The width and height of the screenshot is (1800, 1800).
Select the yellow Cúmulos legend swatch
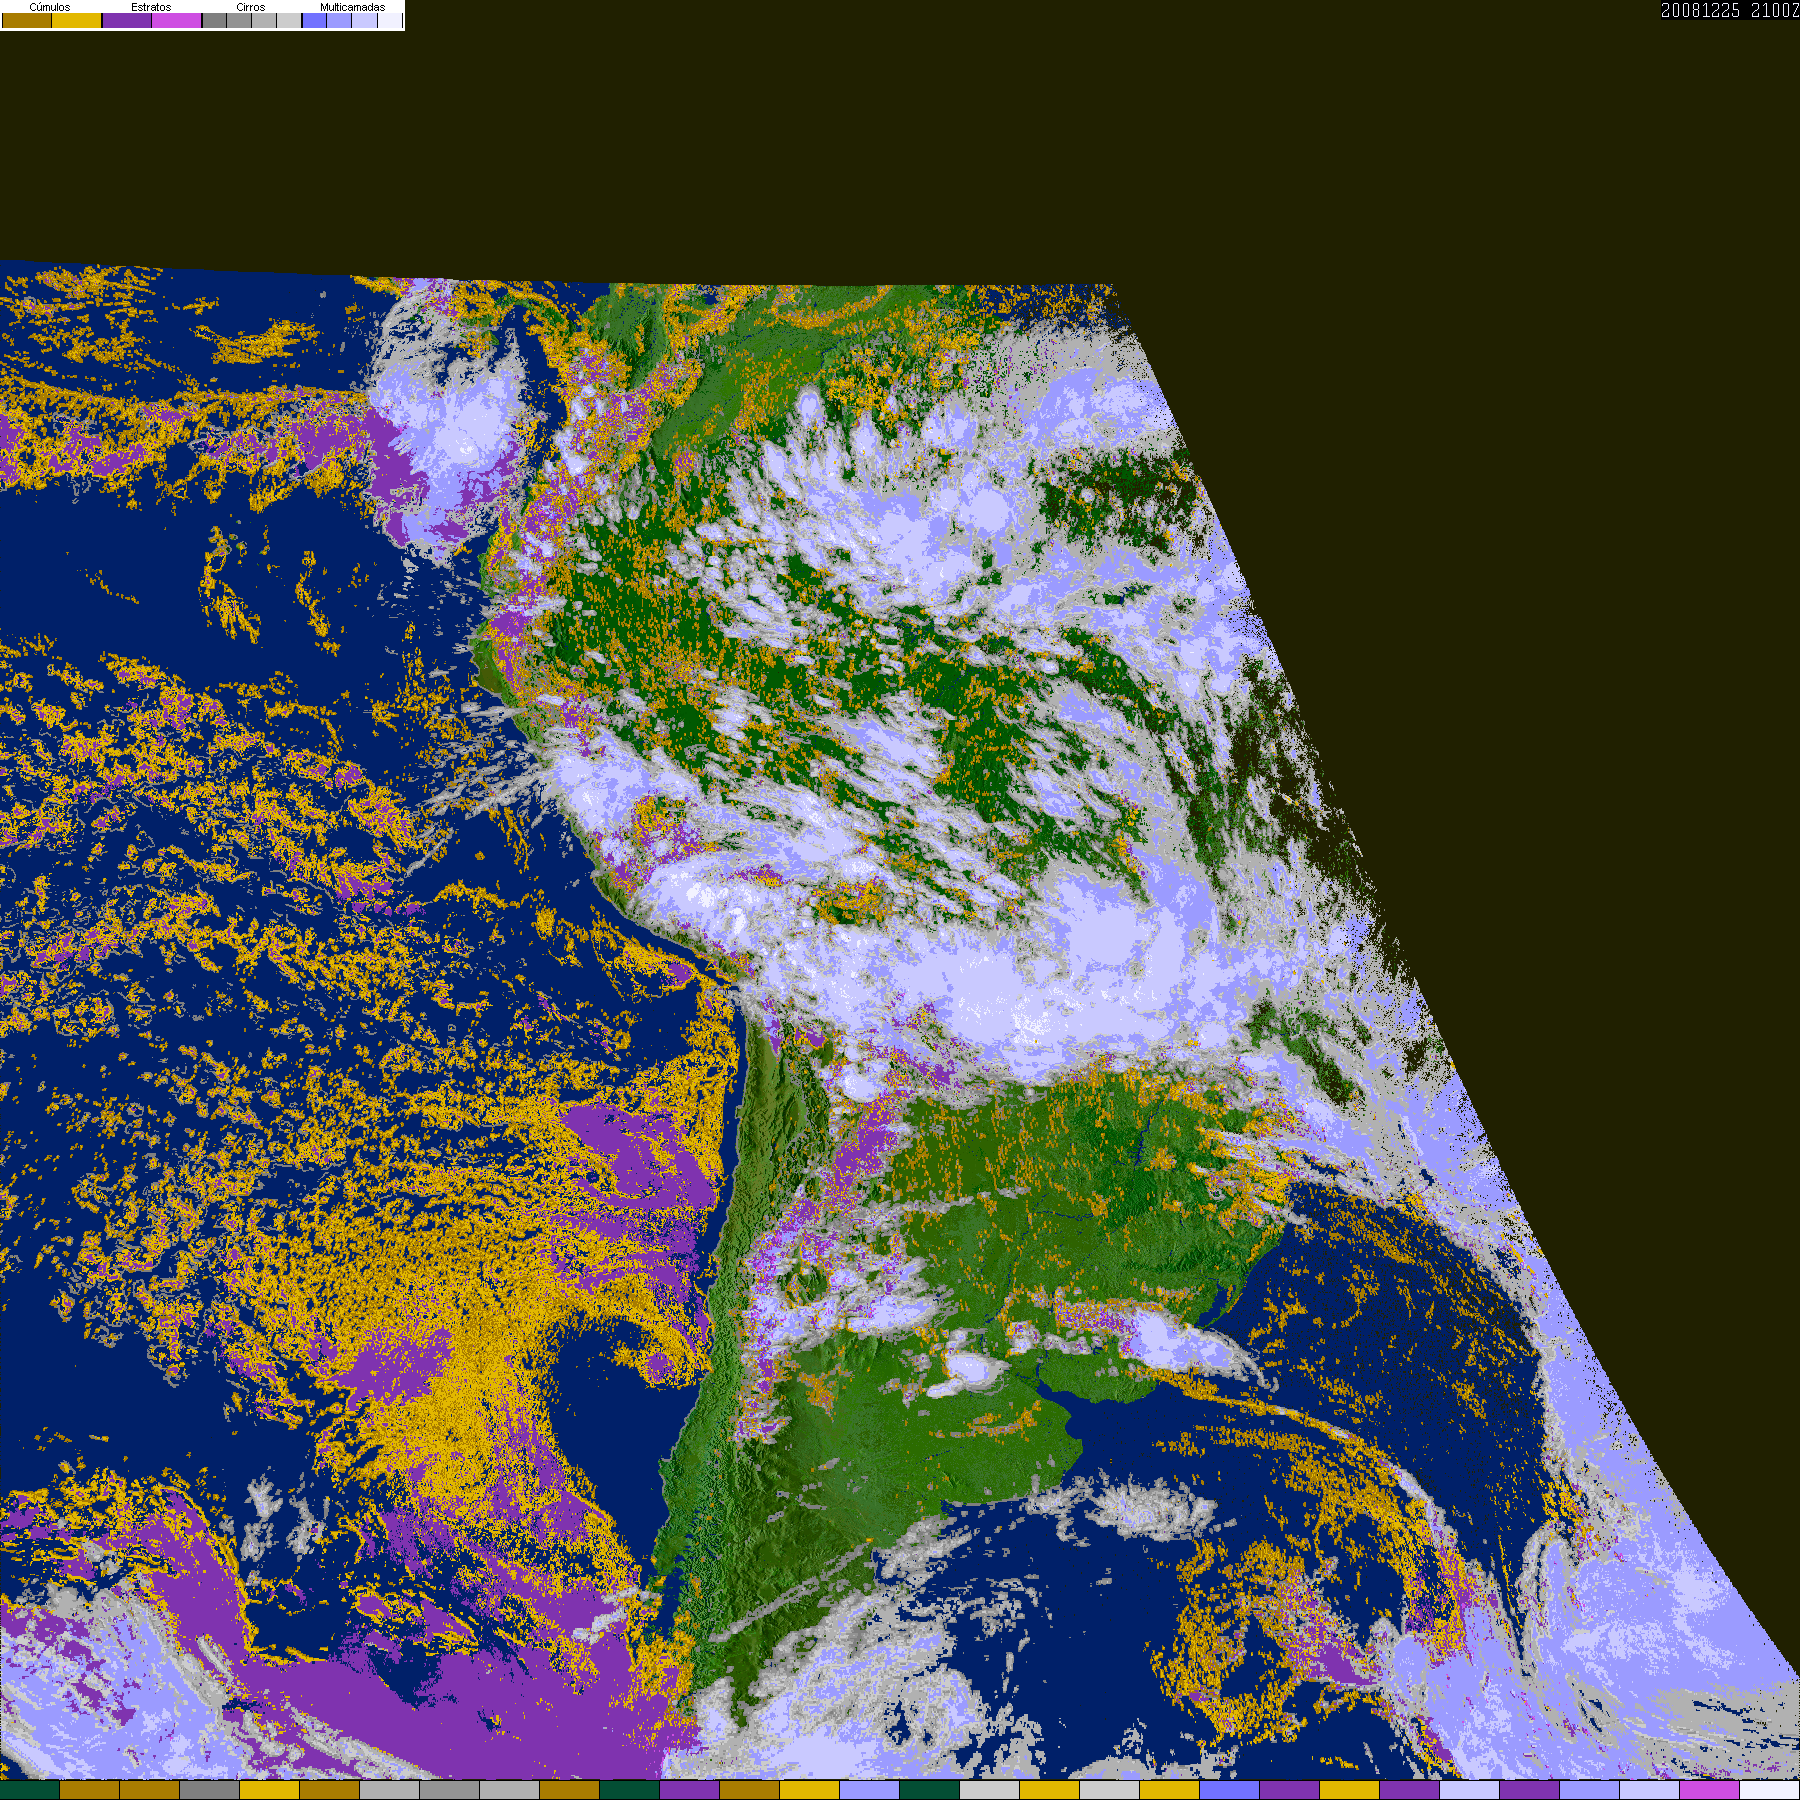click(77, 20)
